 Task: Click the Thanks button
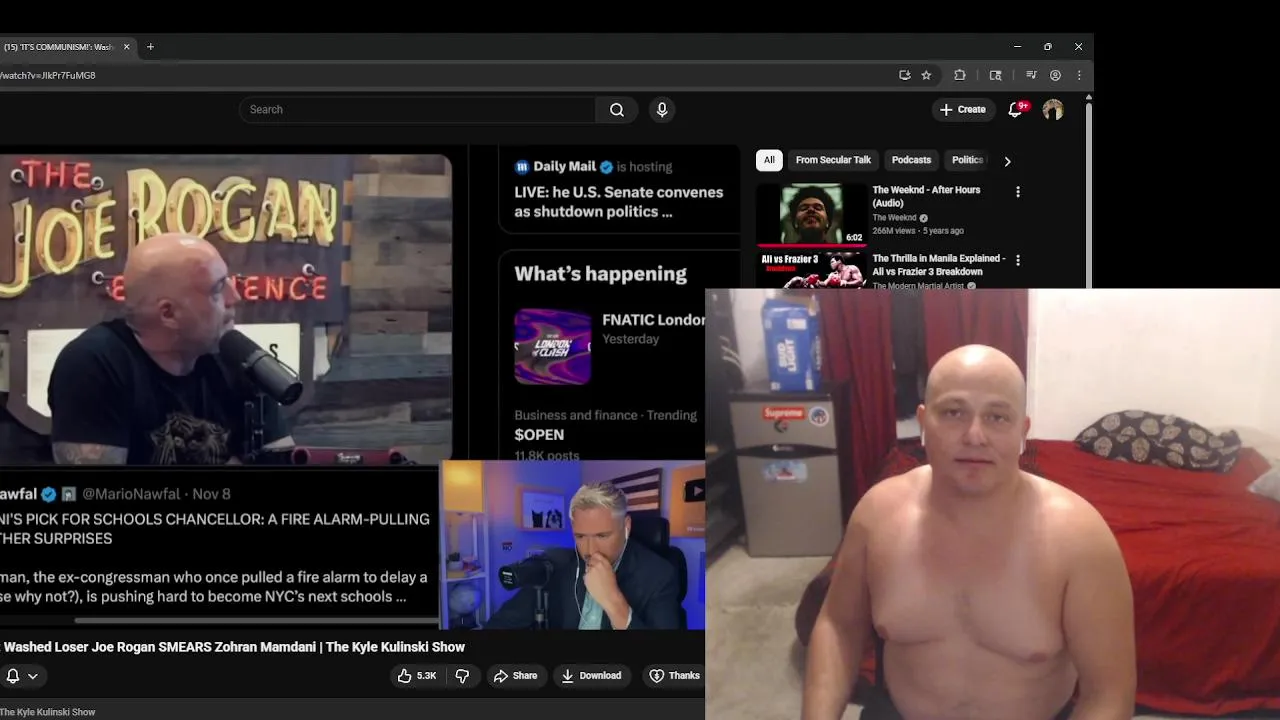[675, 676]
